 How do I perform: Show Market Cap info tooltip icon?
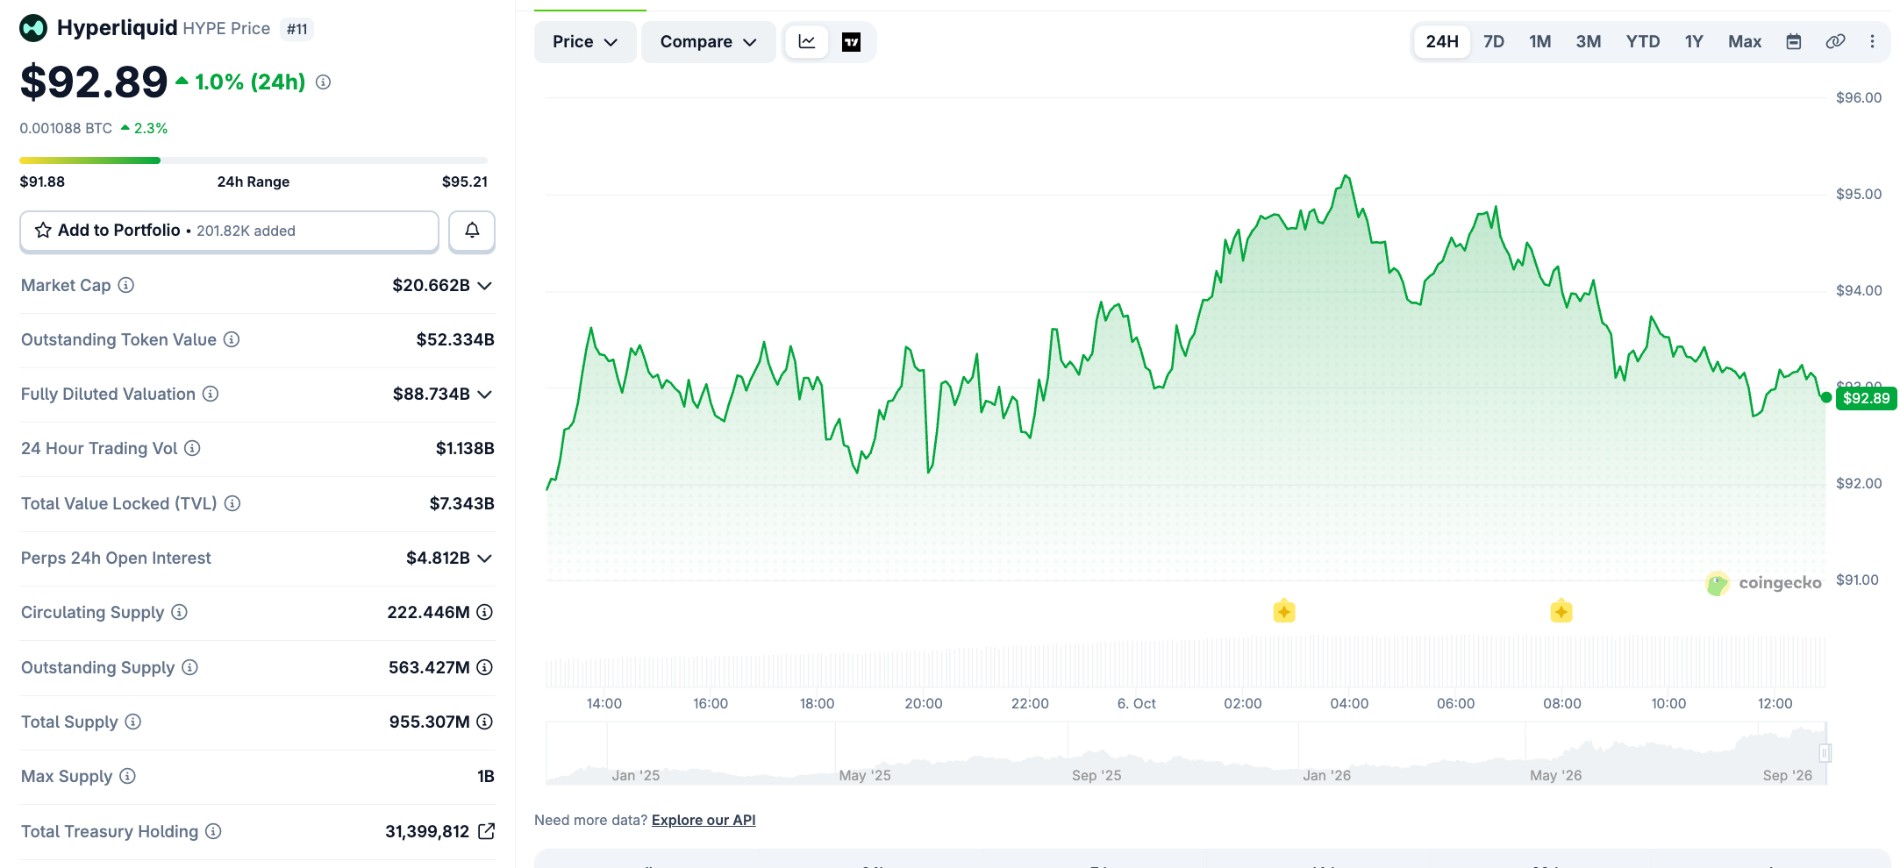click(126, 285)
